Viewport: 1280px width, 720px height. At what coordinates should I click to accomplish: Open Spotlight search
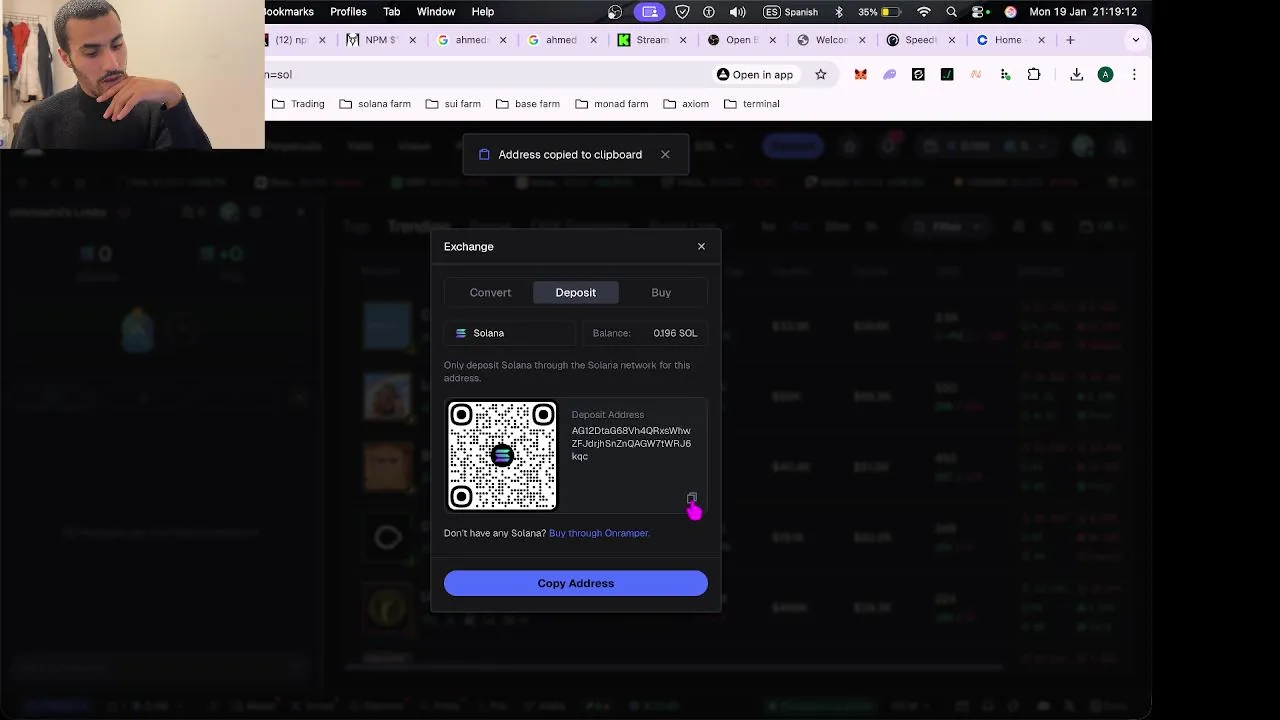coord(952,12)
